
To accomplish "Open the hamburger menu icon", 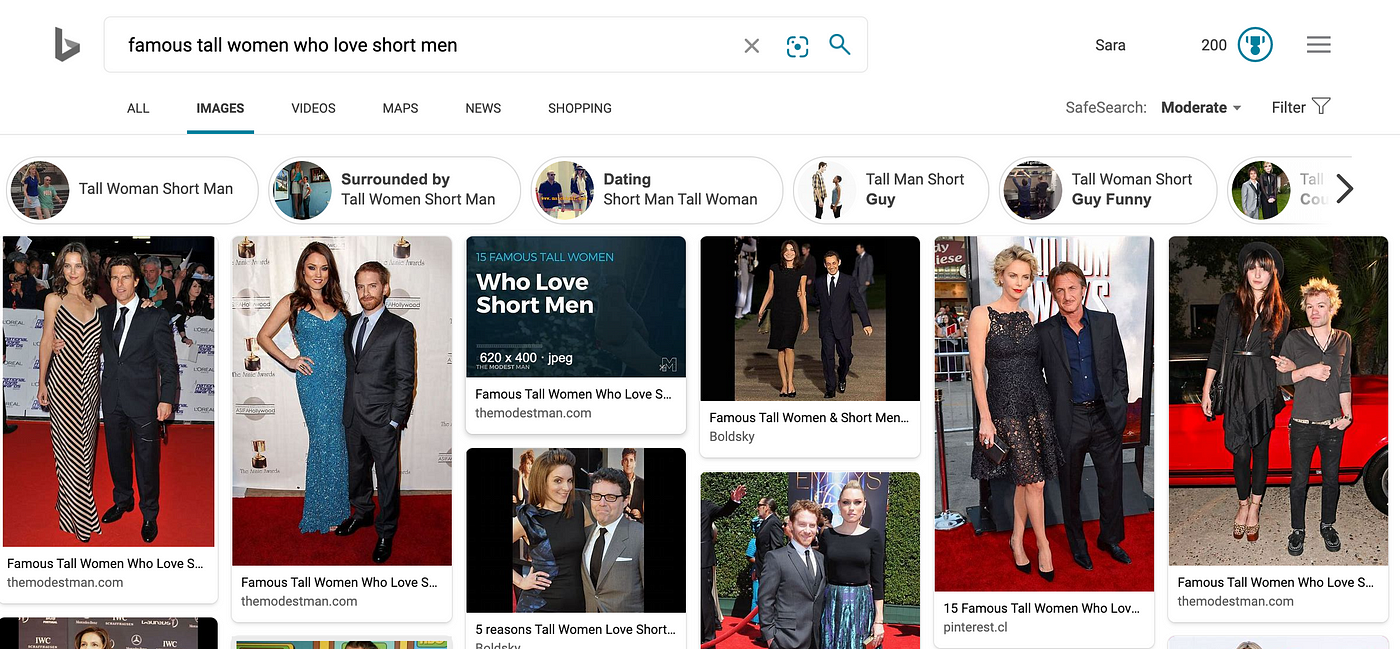I will (1319, 45).
